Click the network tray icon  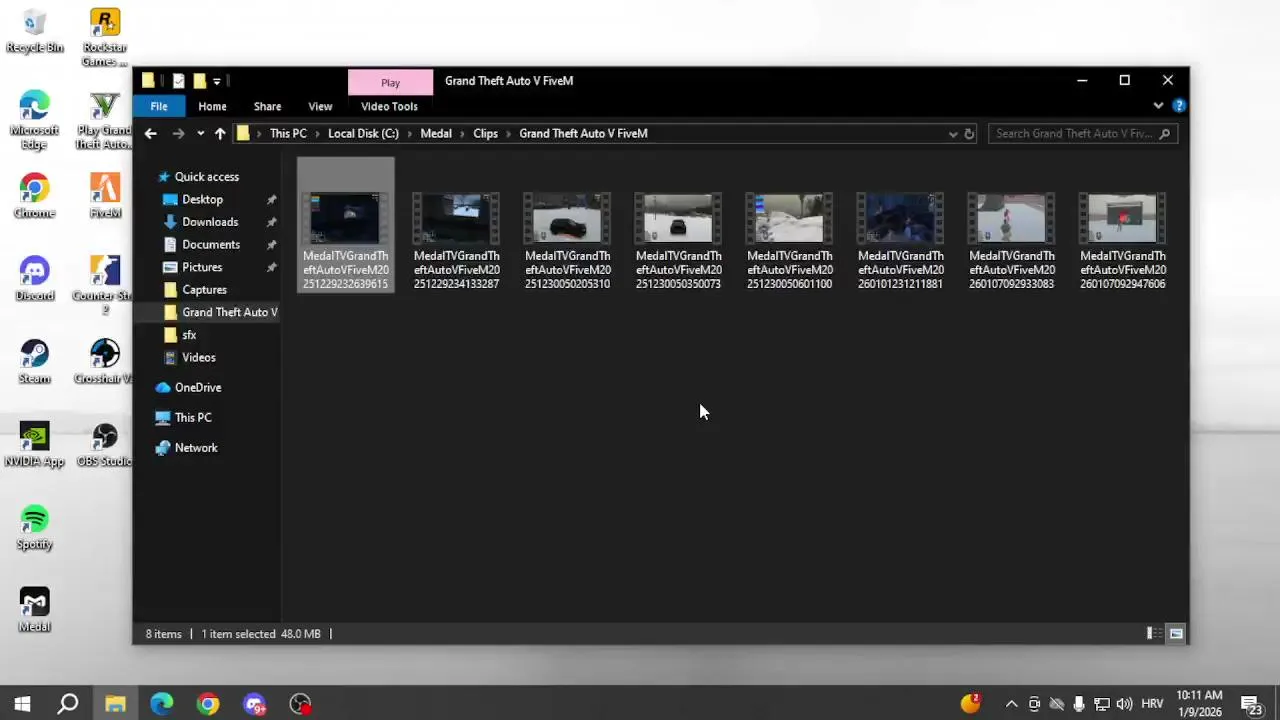pos(1101,704)
